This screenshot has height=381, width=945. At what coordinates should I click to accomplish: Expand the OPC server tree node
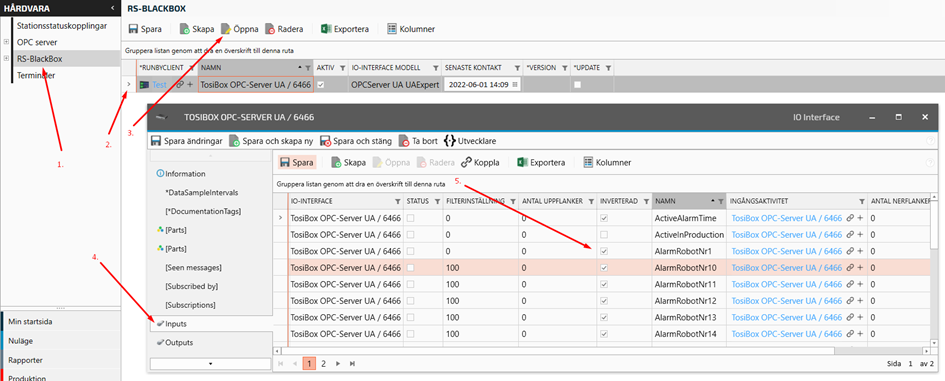point(6,42)
